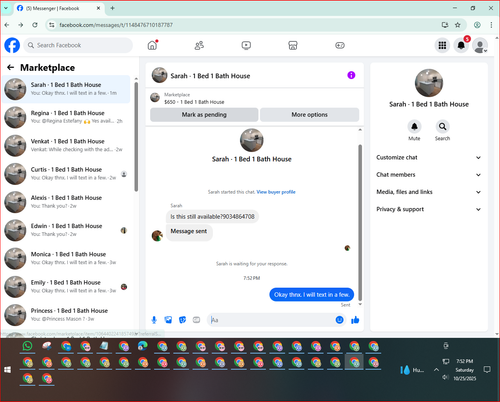Go back a page in Chrome
This screenshot has height=402, width=500.
(7, 25)
